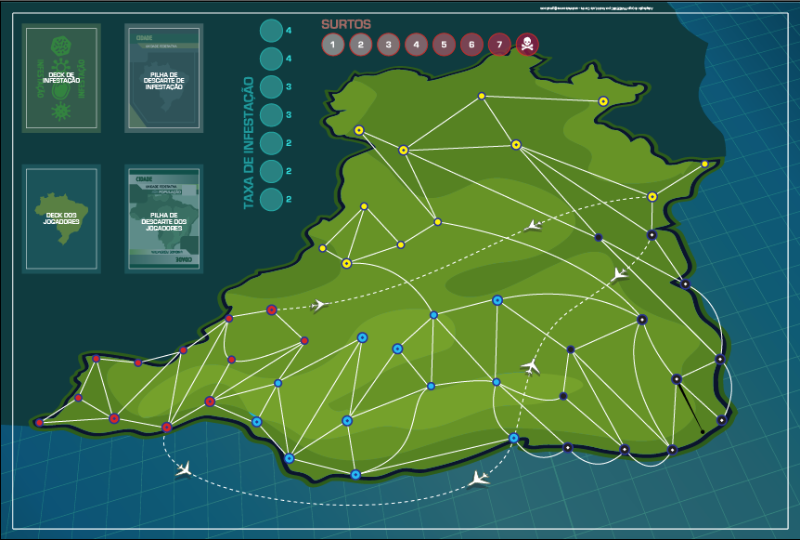Click the skull outbreak marker

point(527,44)
